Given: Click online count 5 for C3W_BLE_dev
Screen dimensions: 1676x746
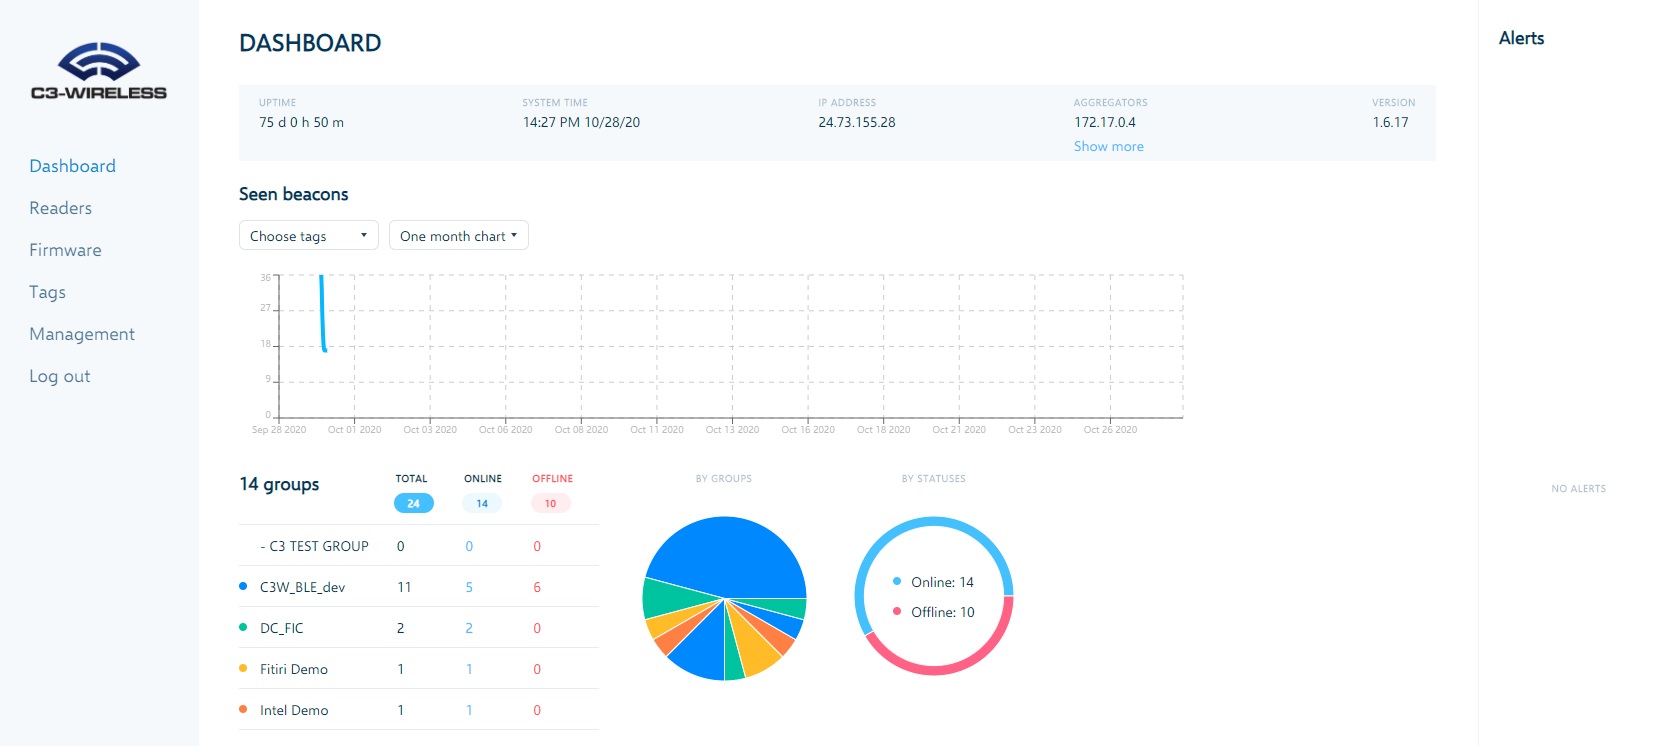Looking at the screenshot, I should pyautogui.click(x=469, y=587).
